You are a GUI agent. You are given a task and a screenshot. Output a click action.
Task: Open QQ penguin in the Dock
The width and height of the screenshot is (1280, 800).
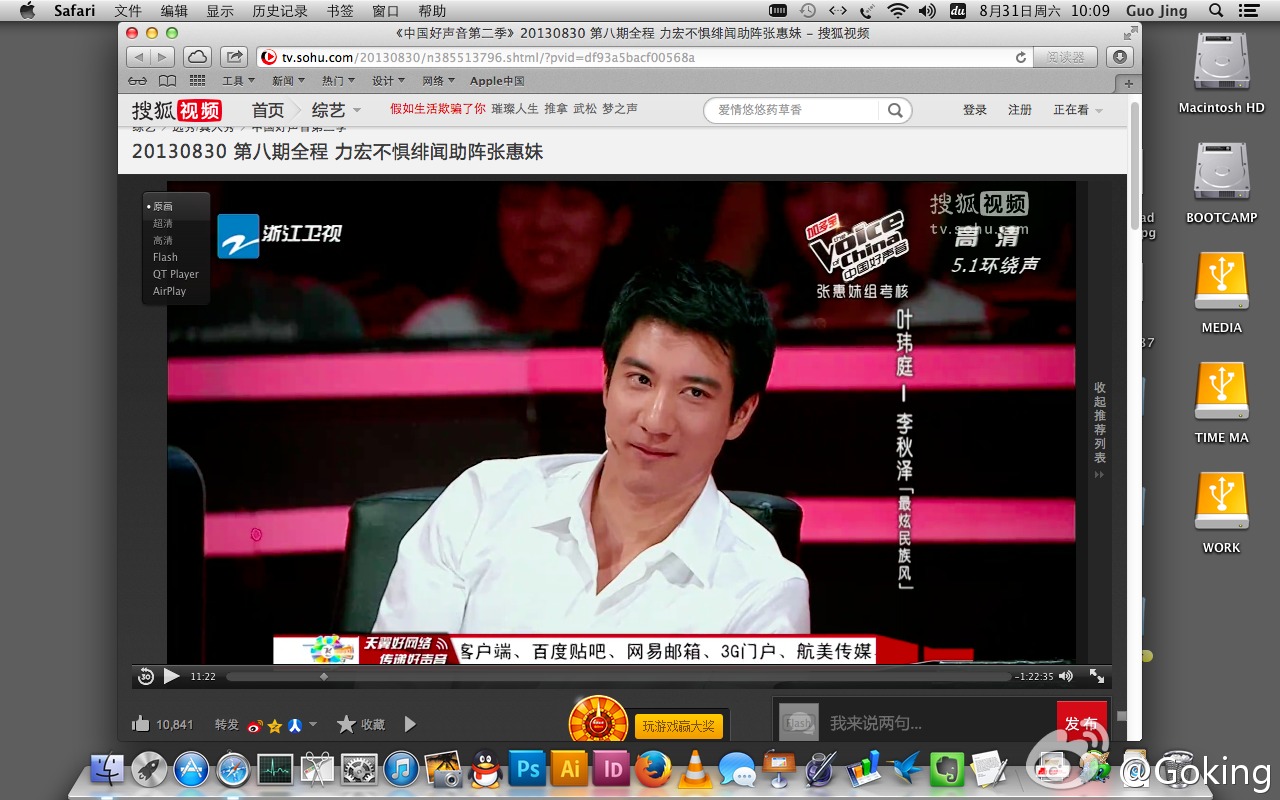click(x=485, y=769)
